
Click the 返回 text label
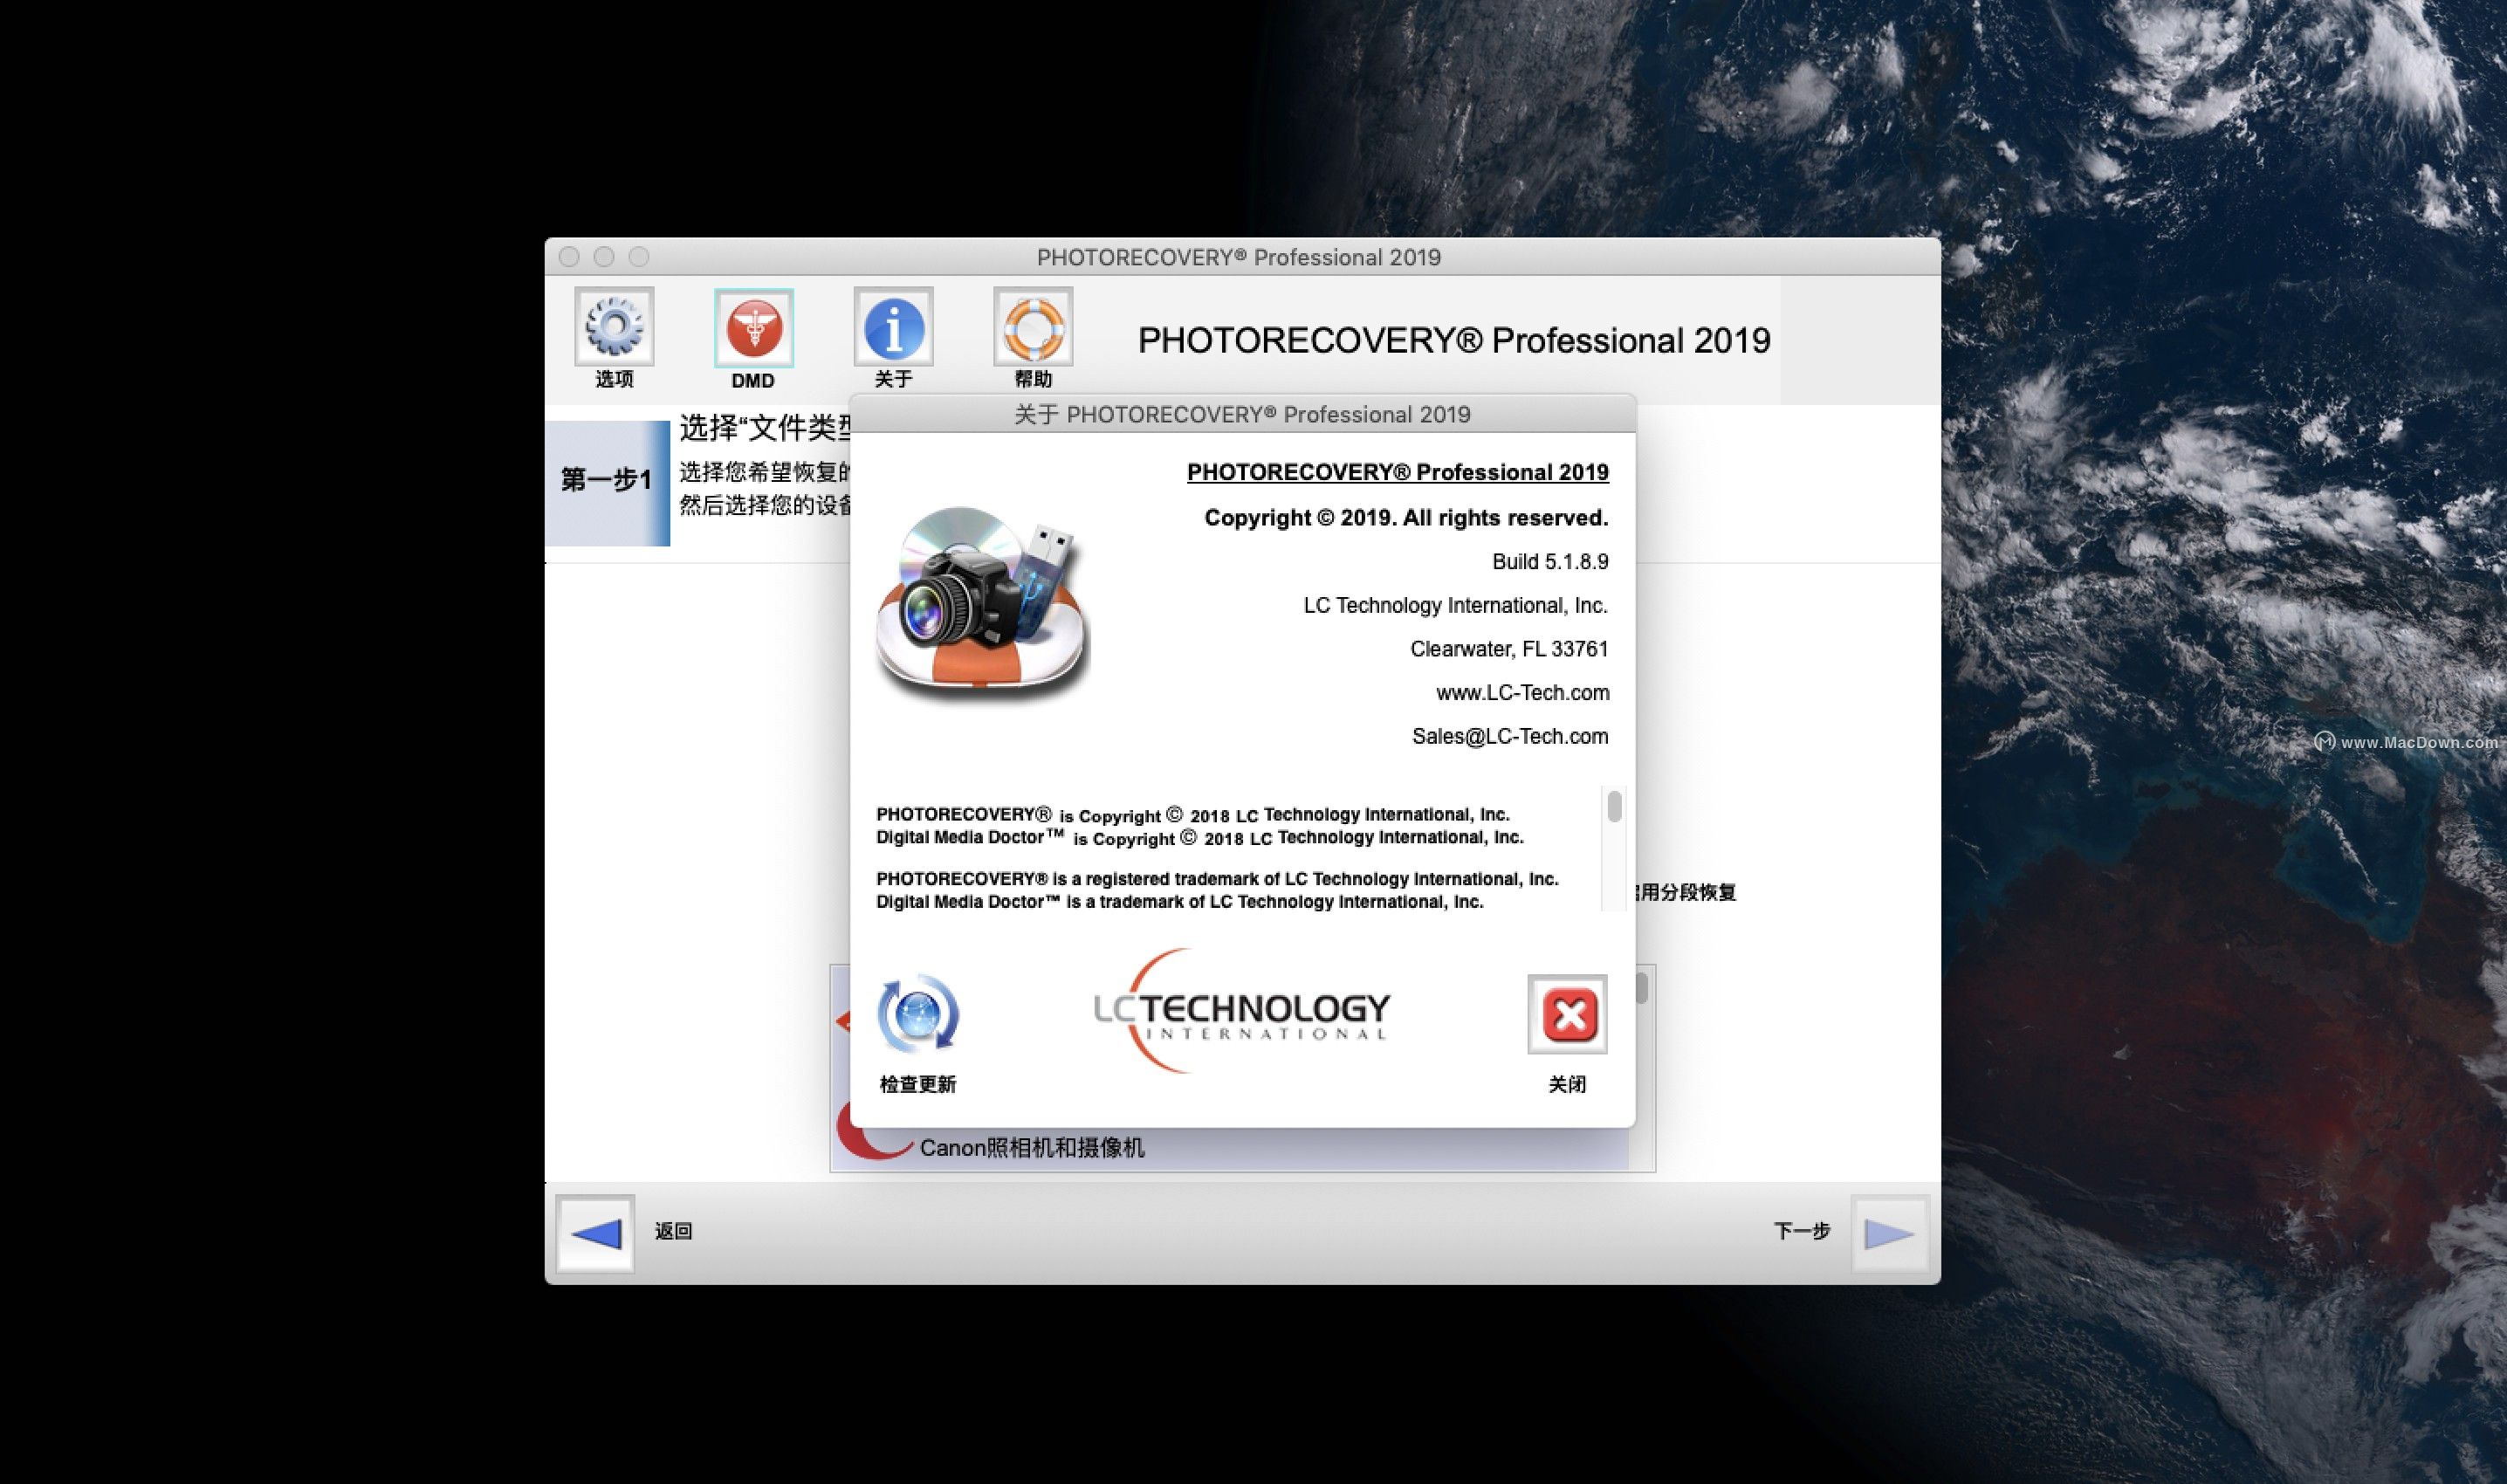pyautogui.click(x=673, y=1232)
